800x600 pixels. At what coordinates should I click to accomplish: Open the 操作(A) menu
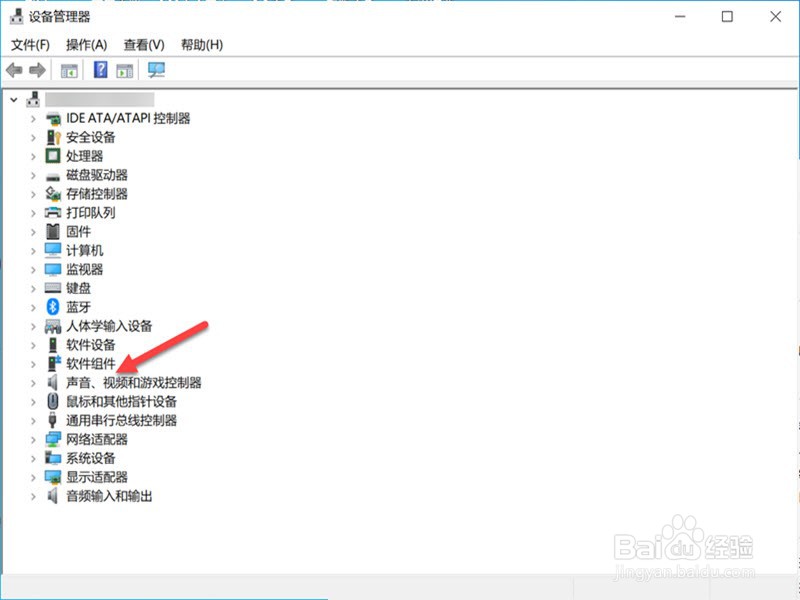click(86, 45)
